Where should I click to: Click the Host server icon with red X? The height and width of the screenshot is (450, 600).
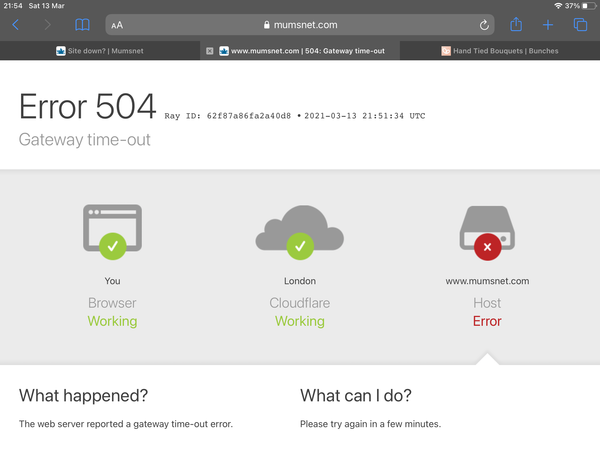point(487,233)
